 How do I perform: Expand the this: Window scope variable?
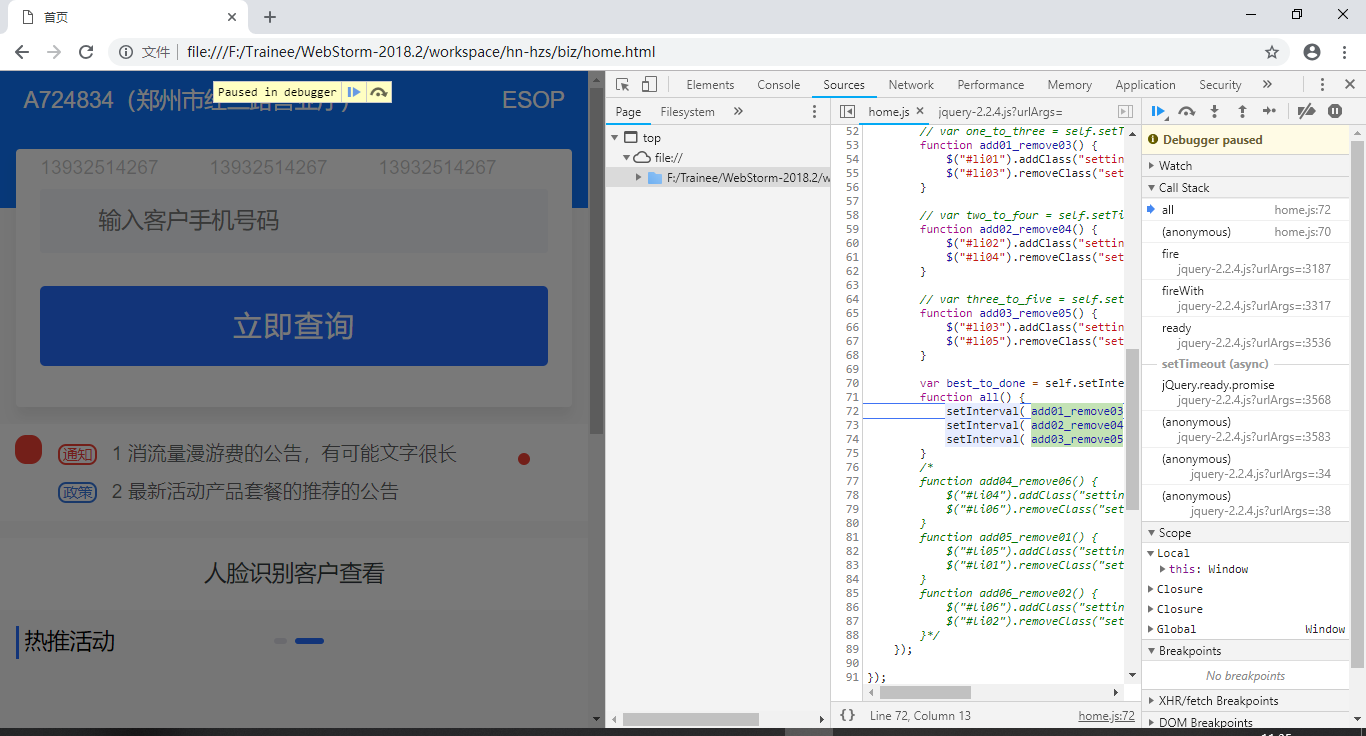click(x=1165, y=568)
